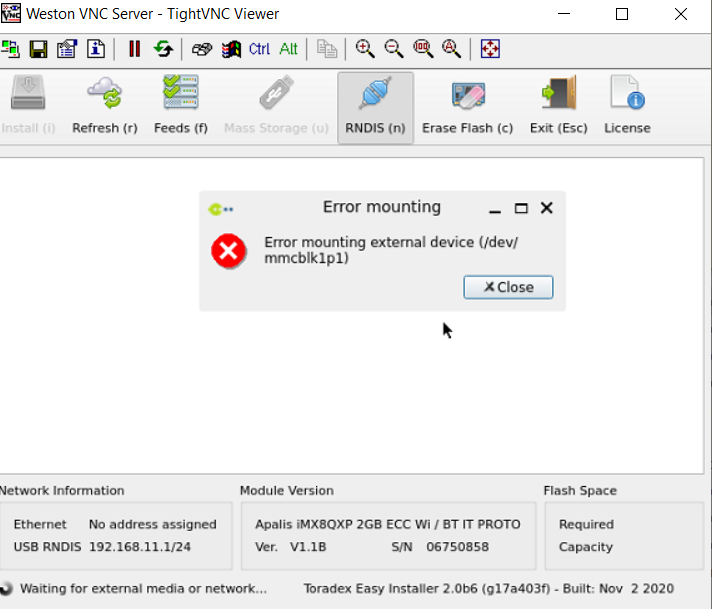This screenshot has width=712, height=609.
Task: Click the 'Flash Space' heading
Action: (580, 490)
